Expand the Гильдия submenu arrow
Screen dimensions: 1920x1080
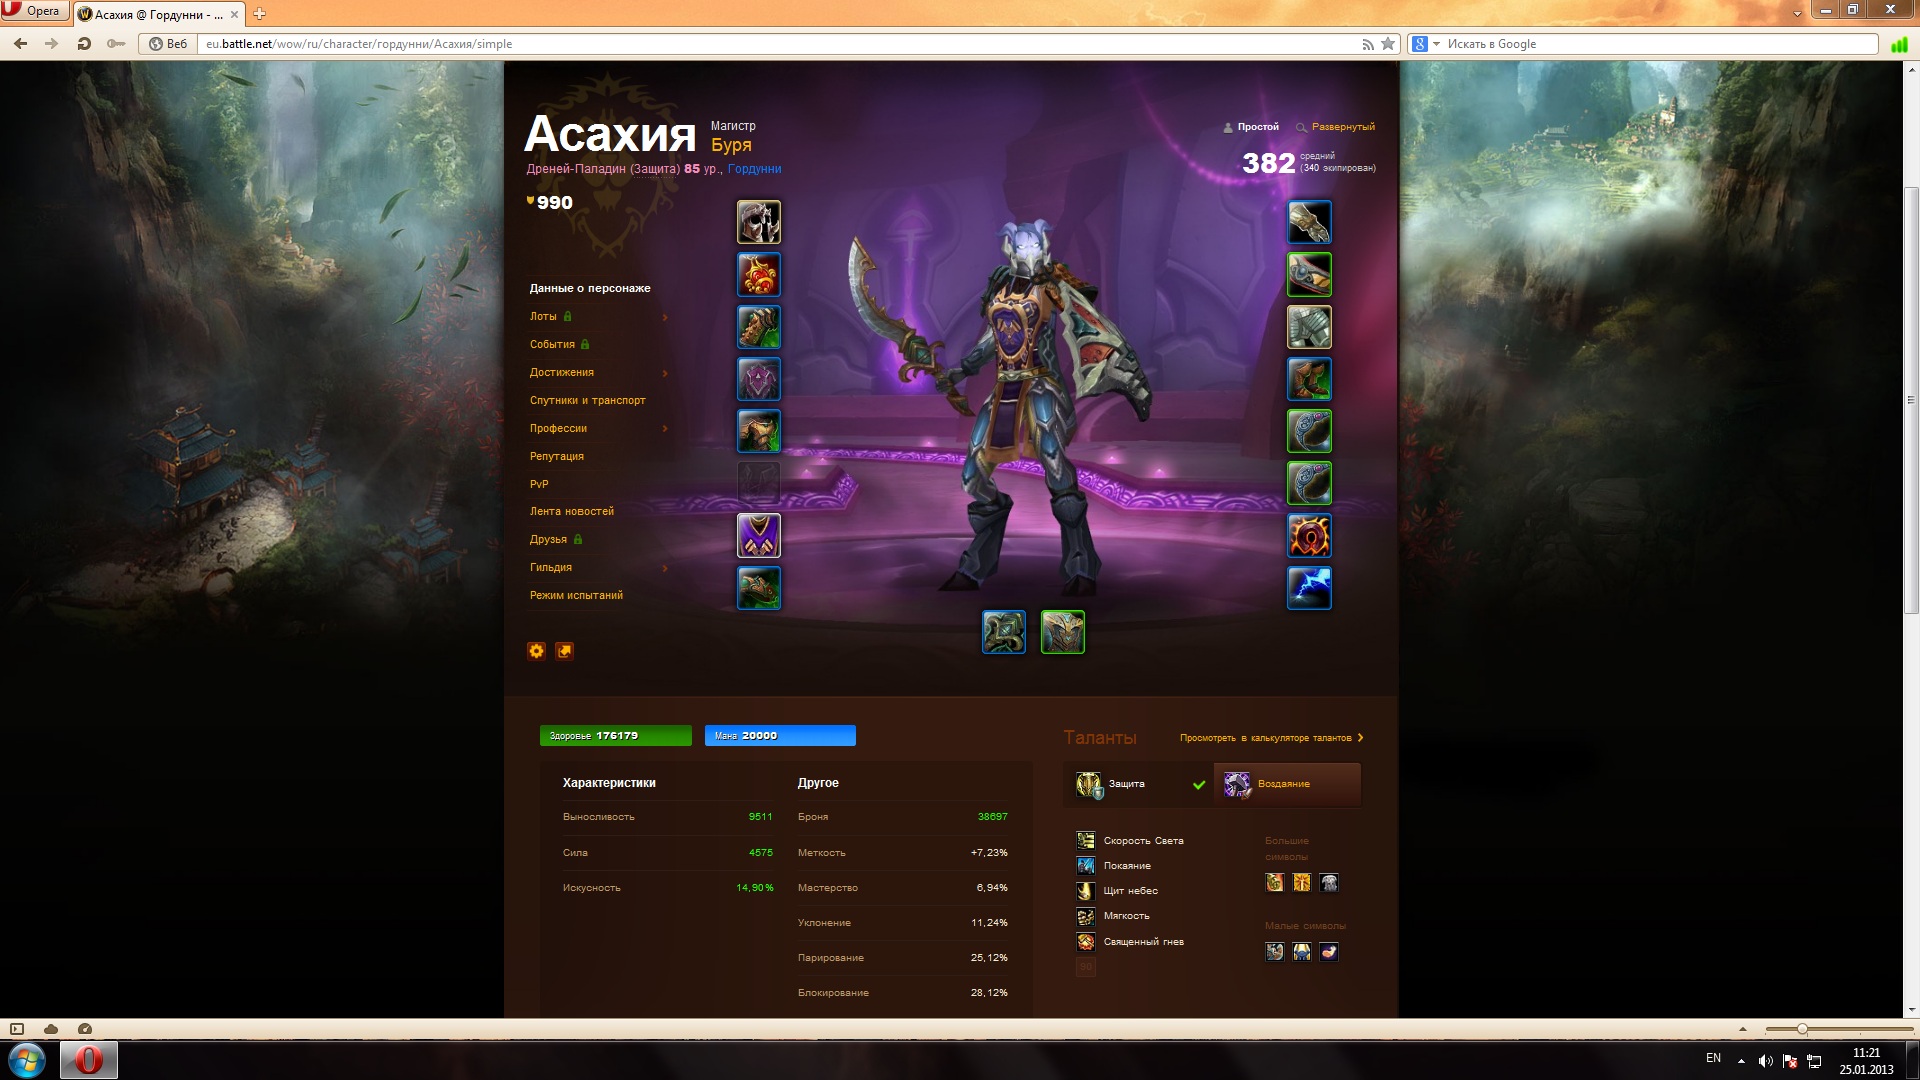[x=665, y=568]
